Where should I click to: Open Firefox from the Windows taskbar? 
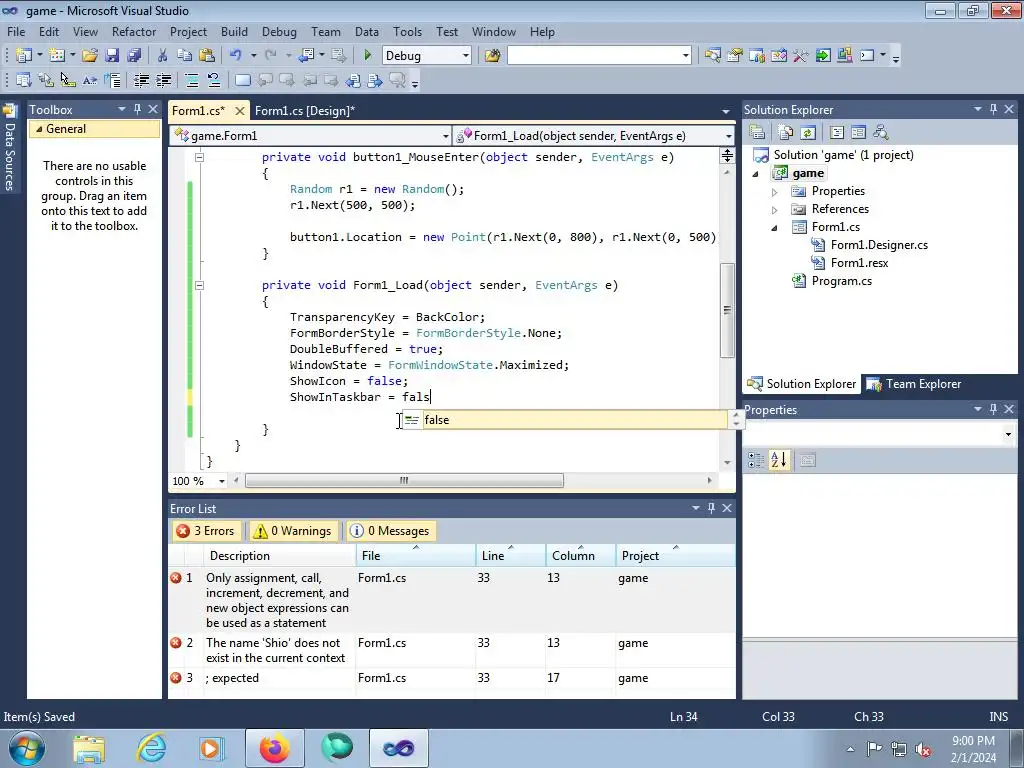point(275,748)
